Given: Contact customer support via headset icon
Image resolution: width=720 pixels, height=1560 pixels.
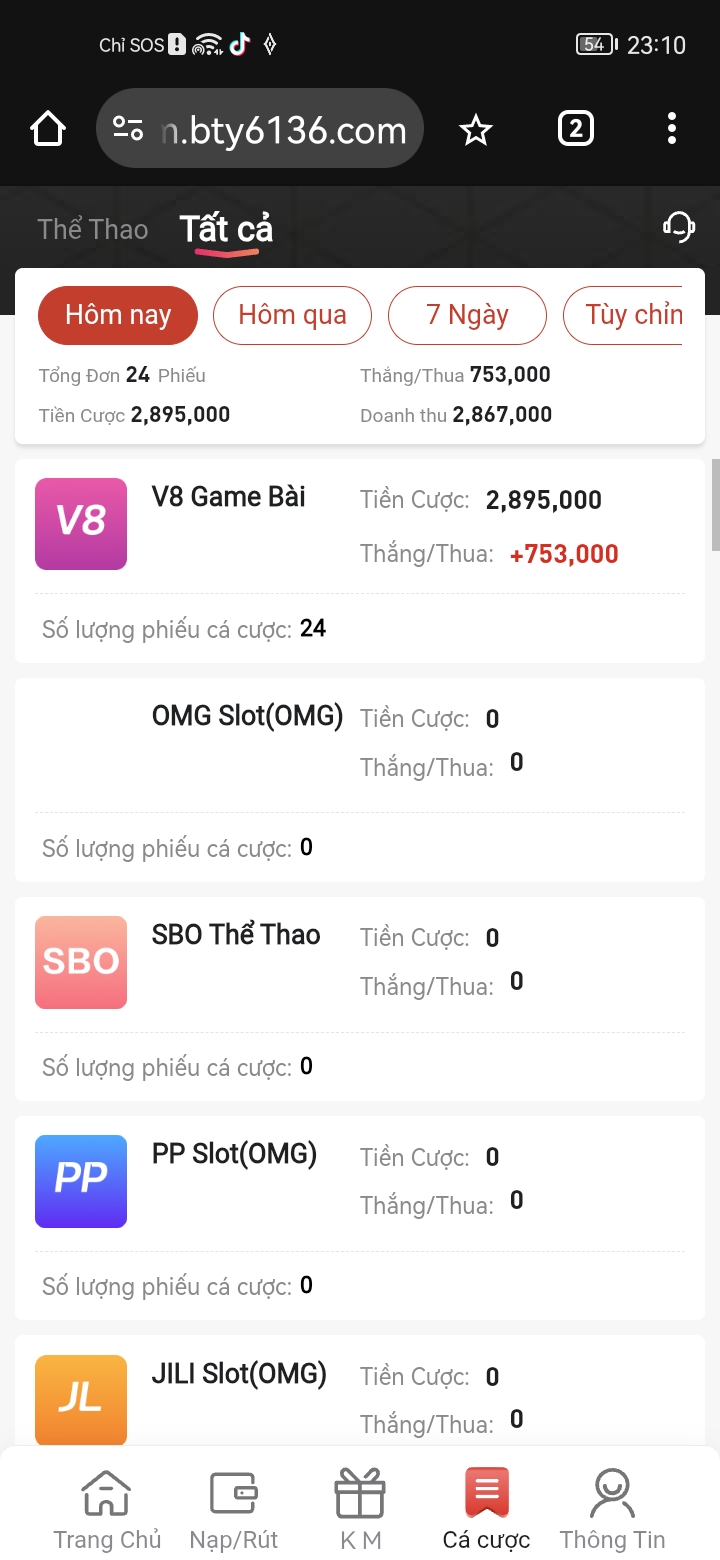Looking at the screenshot, I should pos(679,227).
